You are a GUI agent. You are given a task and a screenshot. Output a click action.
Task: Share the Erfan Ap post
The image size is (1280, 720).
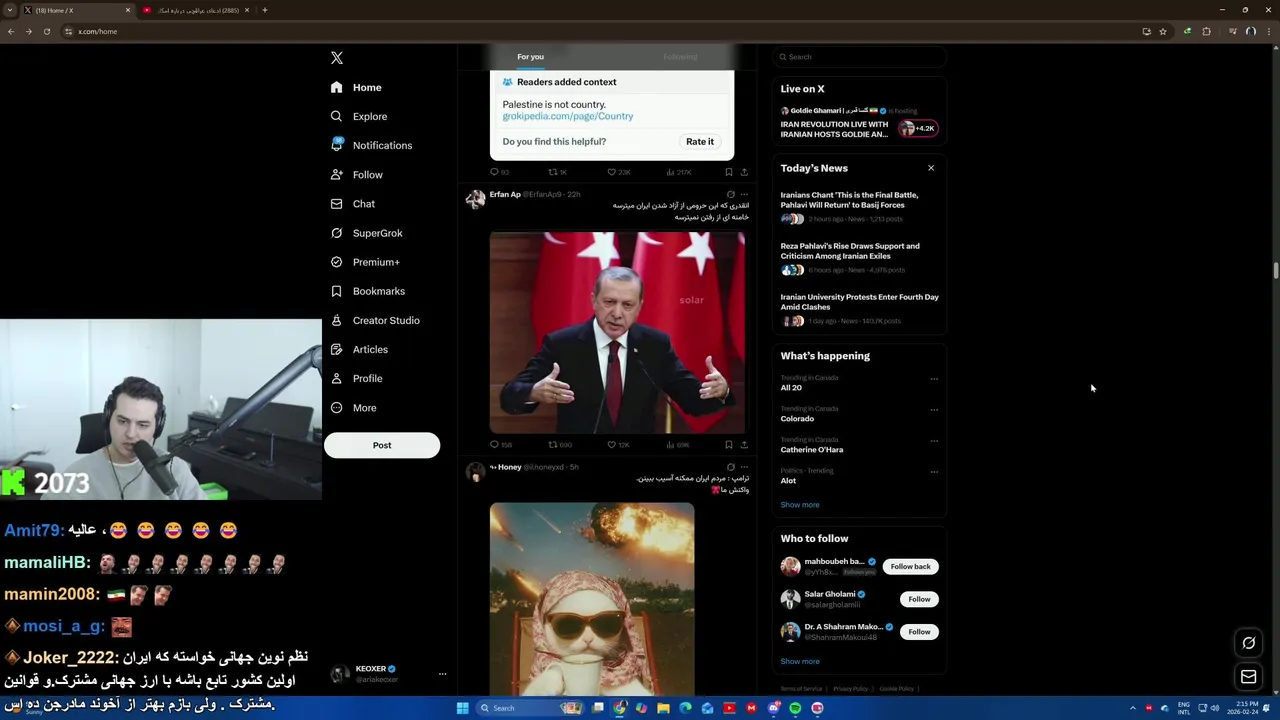(x=744, y=444)
